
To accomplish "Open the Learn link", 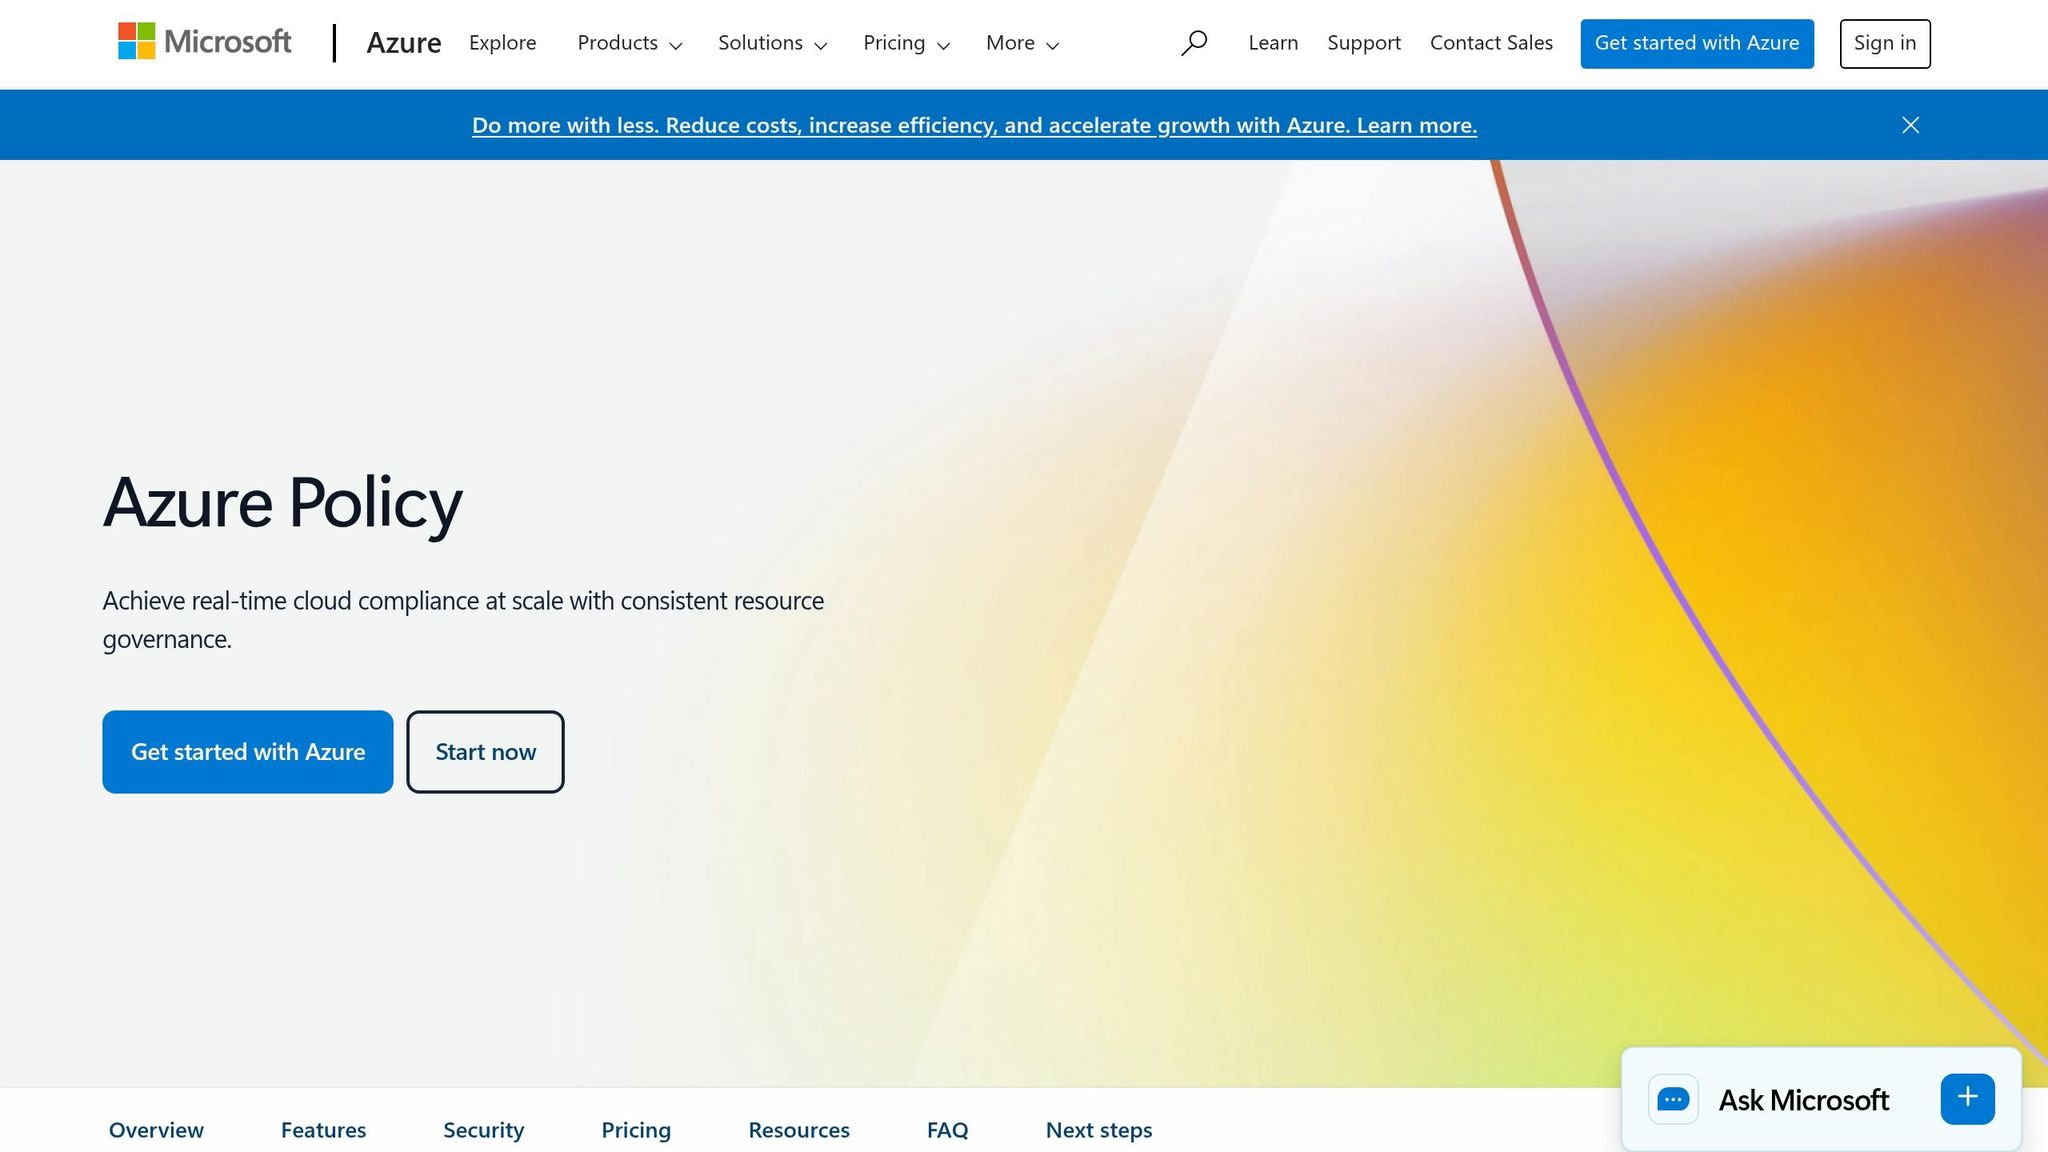I will (1273, 43).
